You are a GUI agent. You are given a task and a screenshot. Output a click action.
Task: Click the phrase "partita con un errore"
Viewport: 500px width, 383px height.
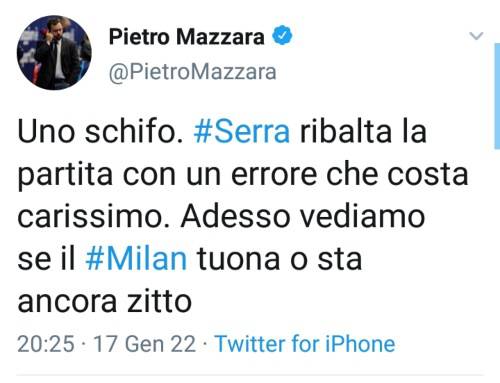167,175
